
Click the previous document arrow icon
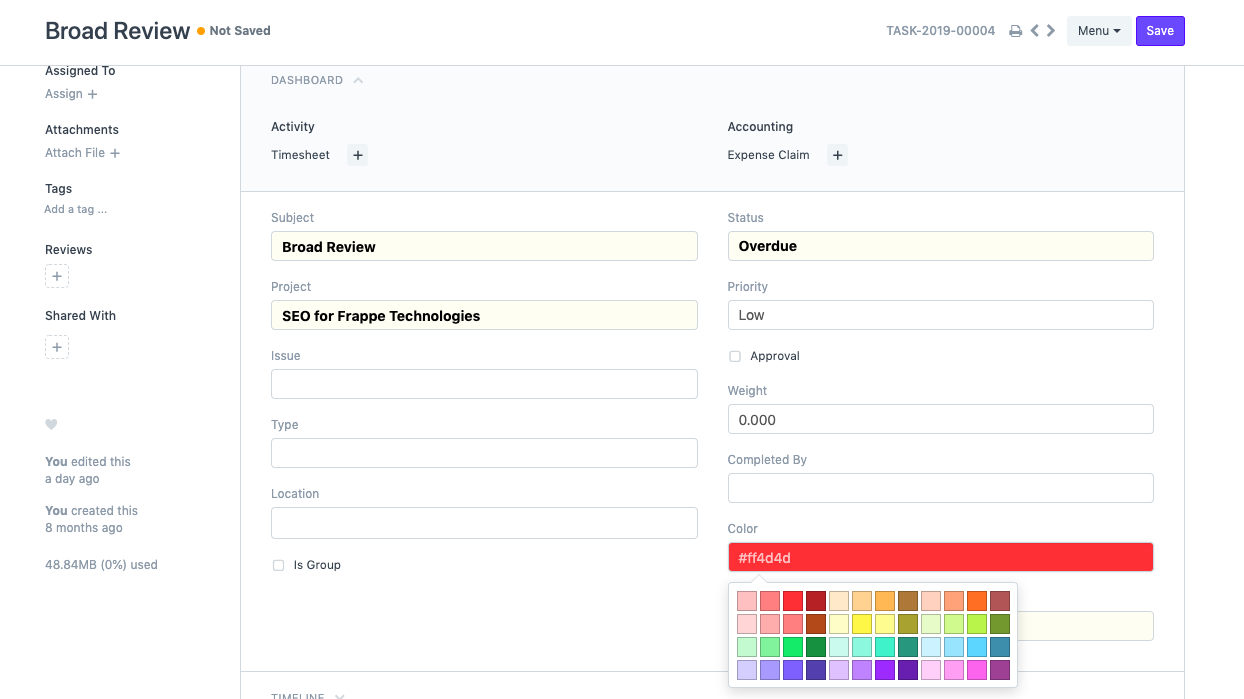(1034, 30)
